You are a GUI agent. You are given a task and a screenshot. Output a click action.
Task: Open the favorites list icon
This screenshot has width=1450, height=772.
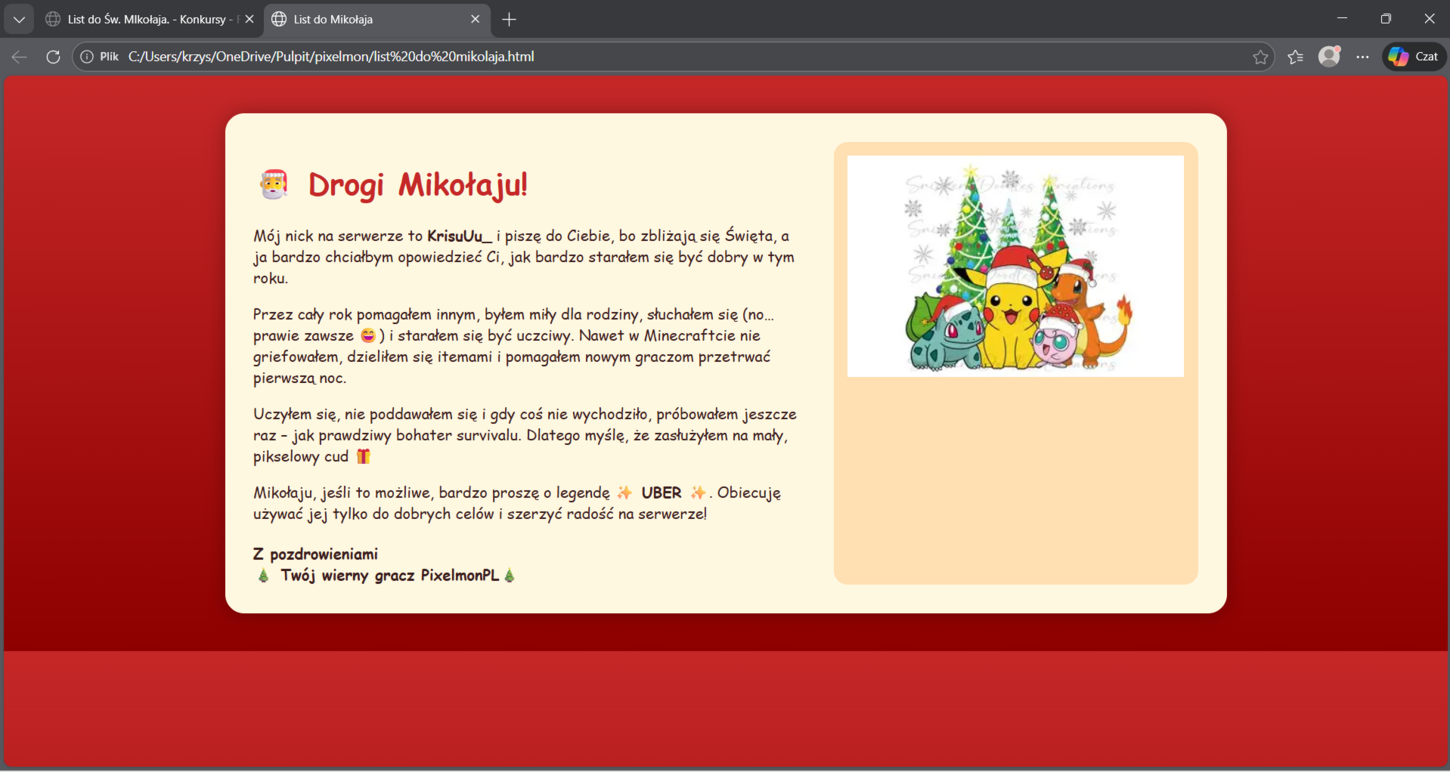1295,57
